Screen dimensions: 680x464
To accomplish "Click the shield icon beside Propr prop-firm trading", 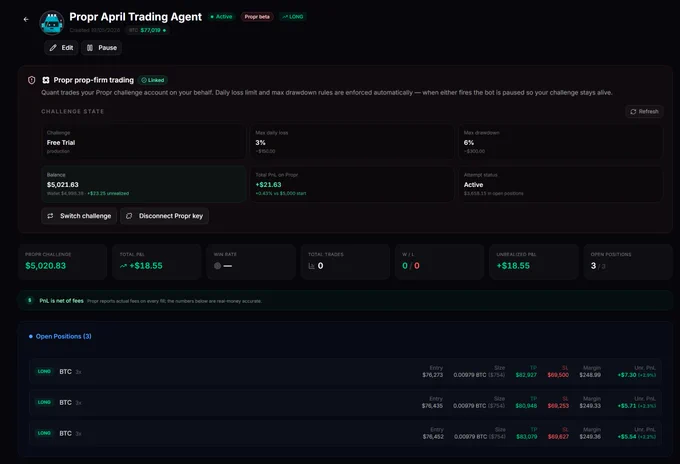I will point(32,80).
